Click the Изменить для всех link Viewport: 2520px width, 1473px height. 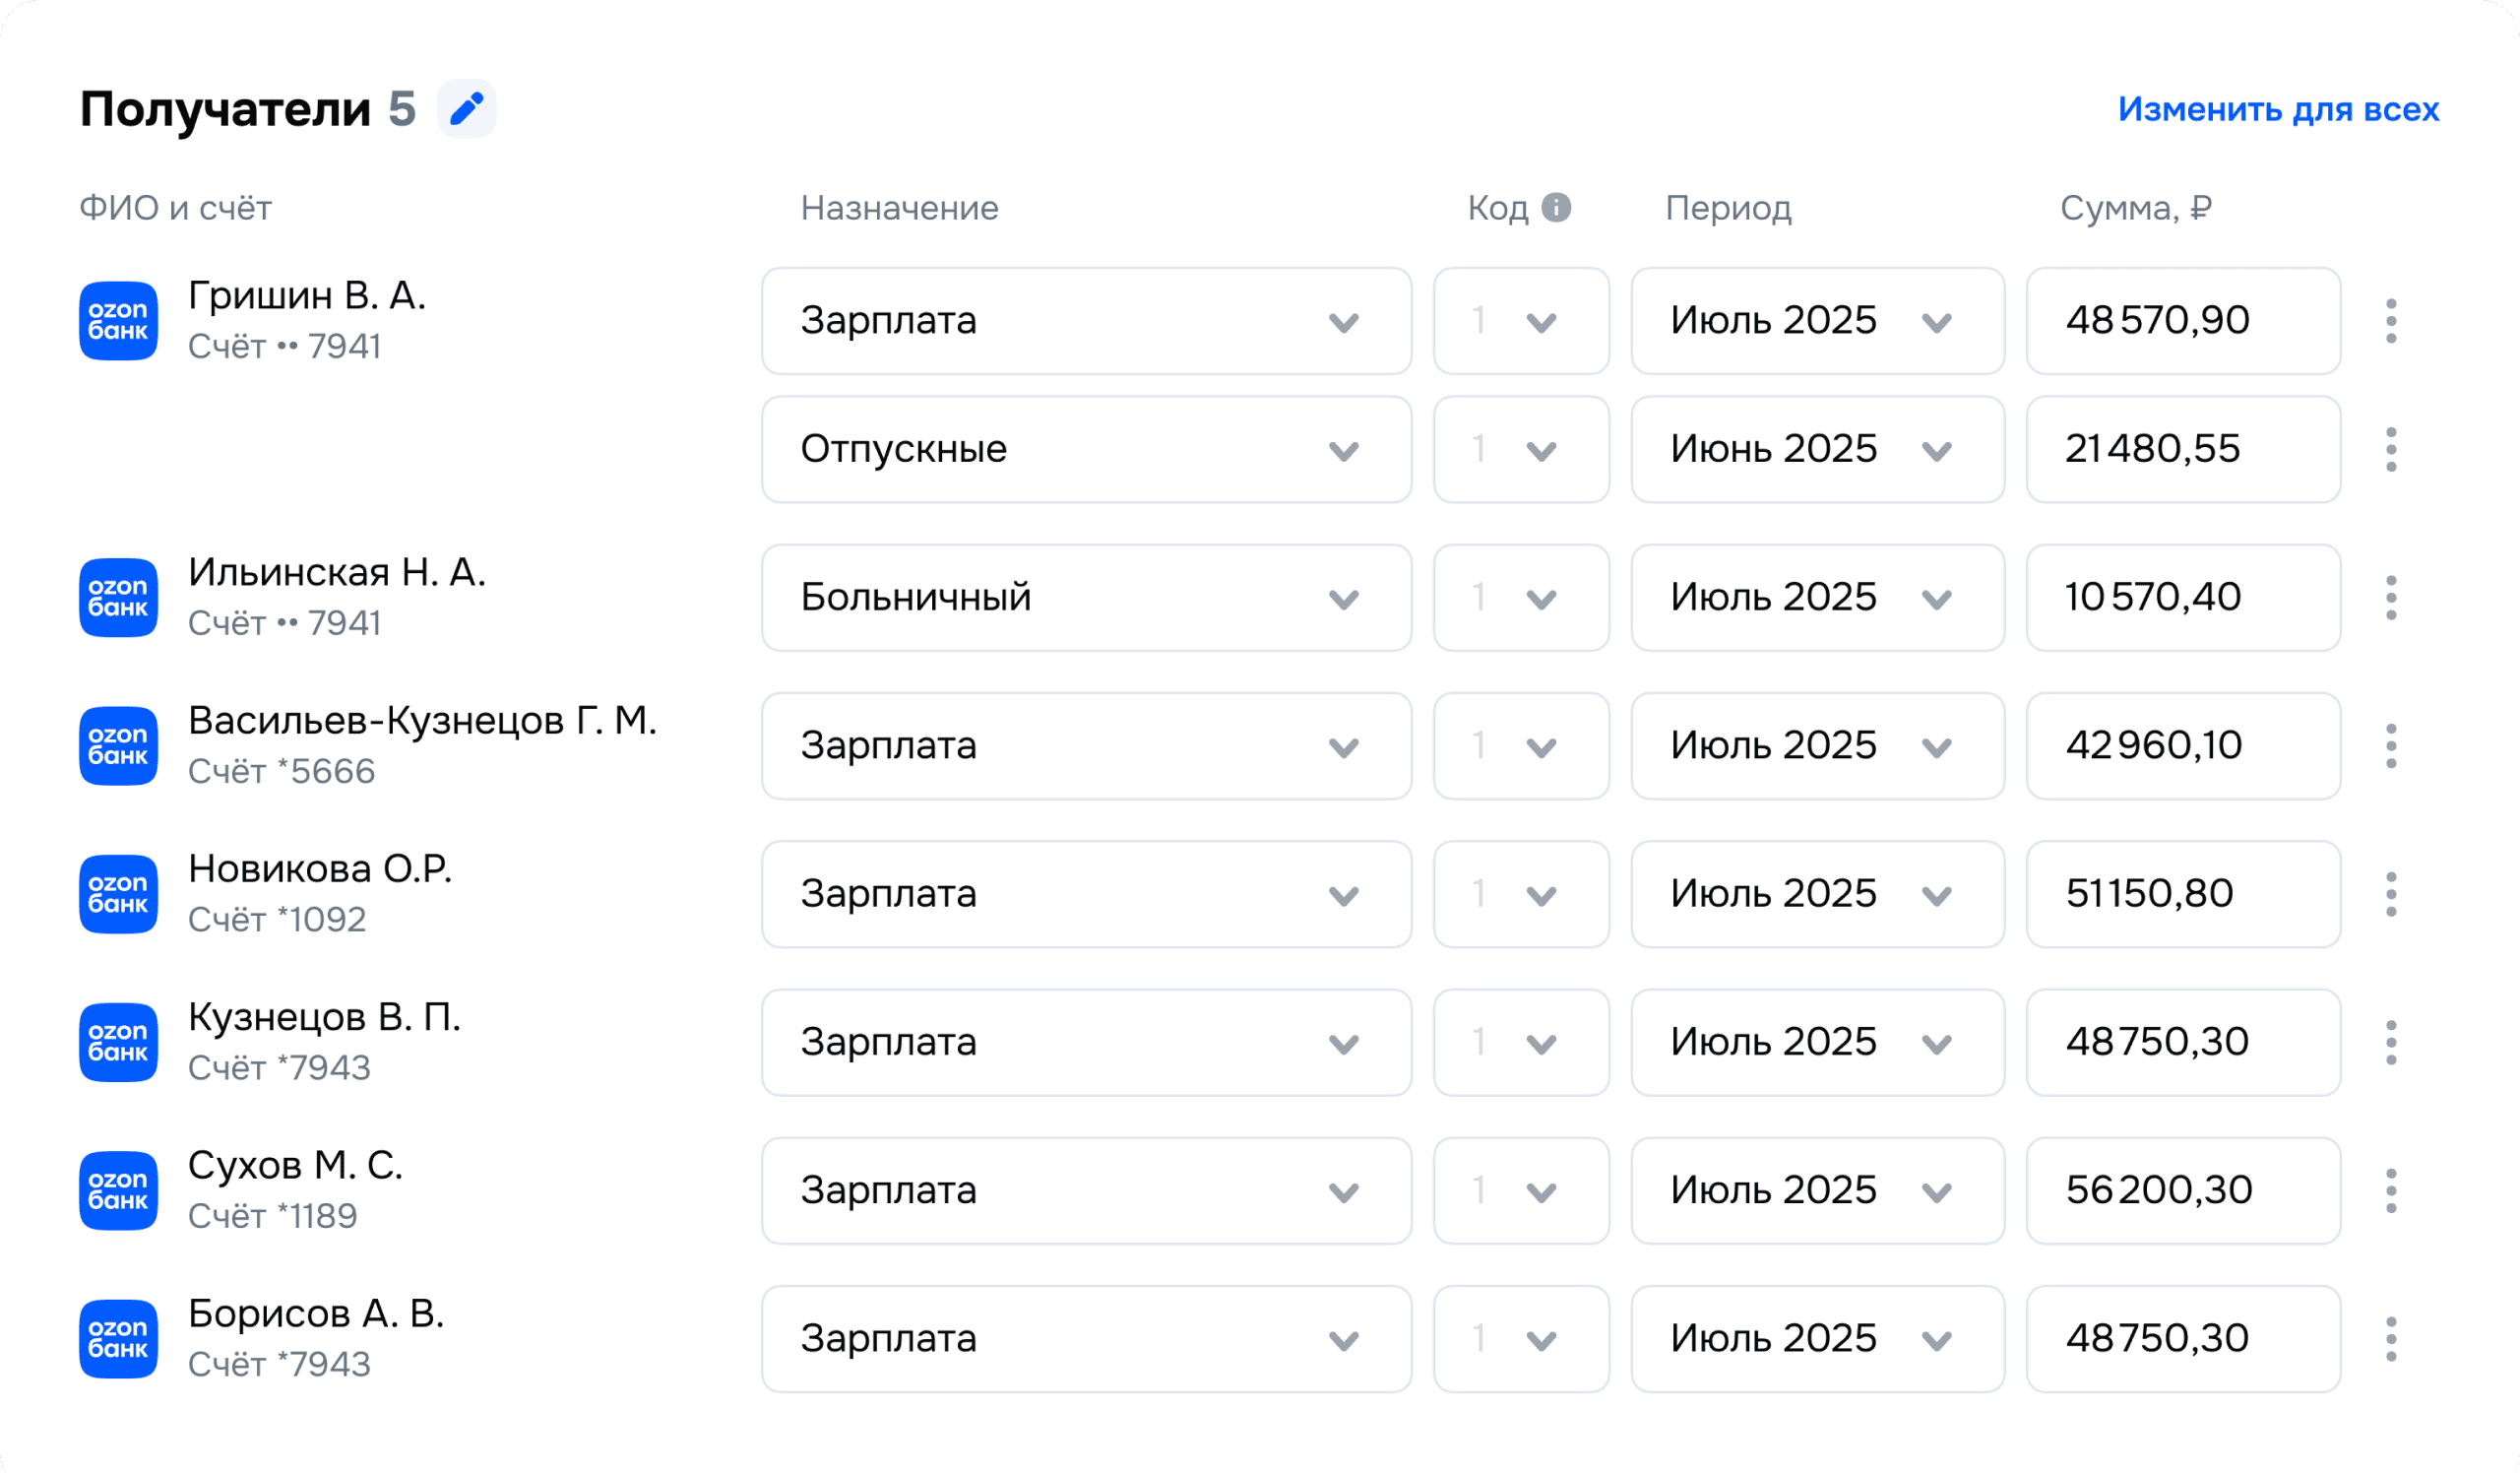(2278, 109)
